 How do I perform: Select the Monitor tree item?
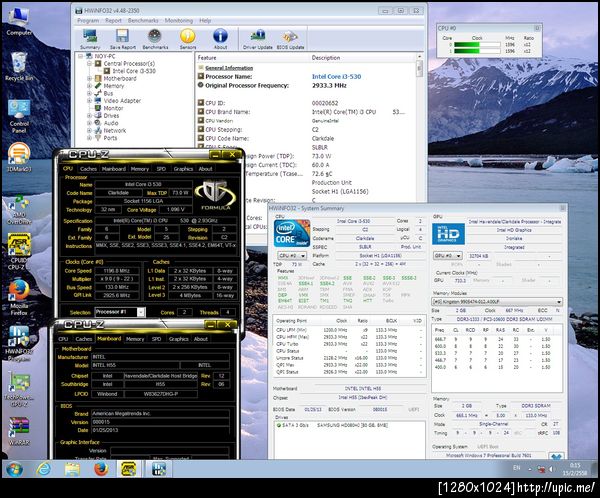point(113,108)
